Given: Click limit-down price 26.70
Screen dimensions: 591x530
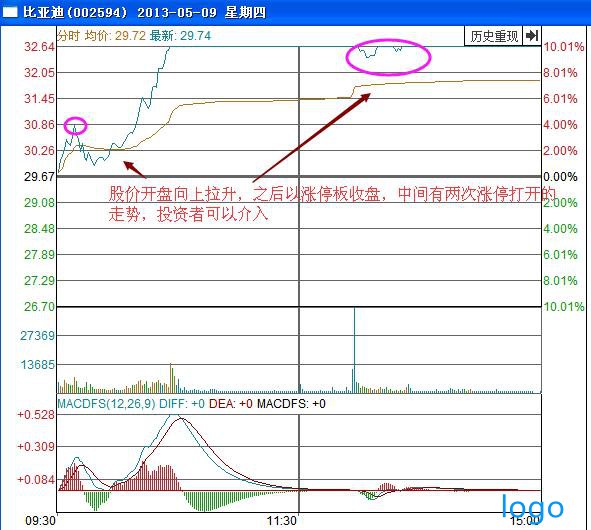Looking at the screenshot, I should tap(39, 306).
